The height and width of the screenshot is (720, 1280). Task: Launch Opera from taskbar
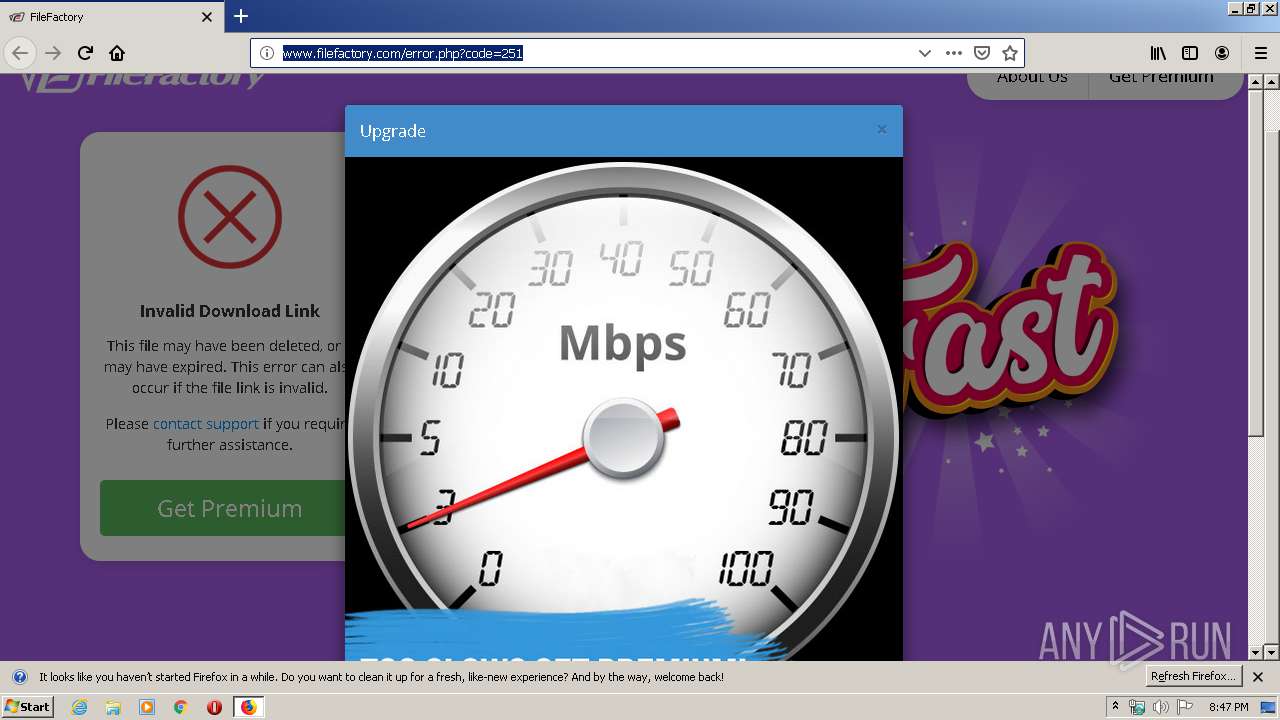[214, 707]
